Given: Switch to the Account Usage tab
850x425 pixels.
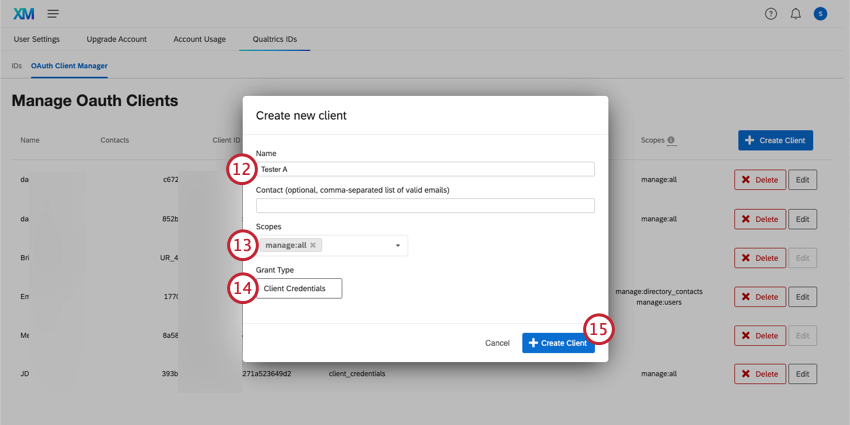Looking at the screenshot, I should pos(199,39).
